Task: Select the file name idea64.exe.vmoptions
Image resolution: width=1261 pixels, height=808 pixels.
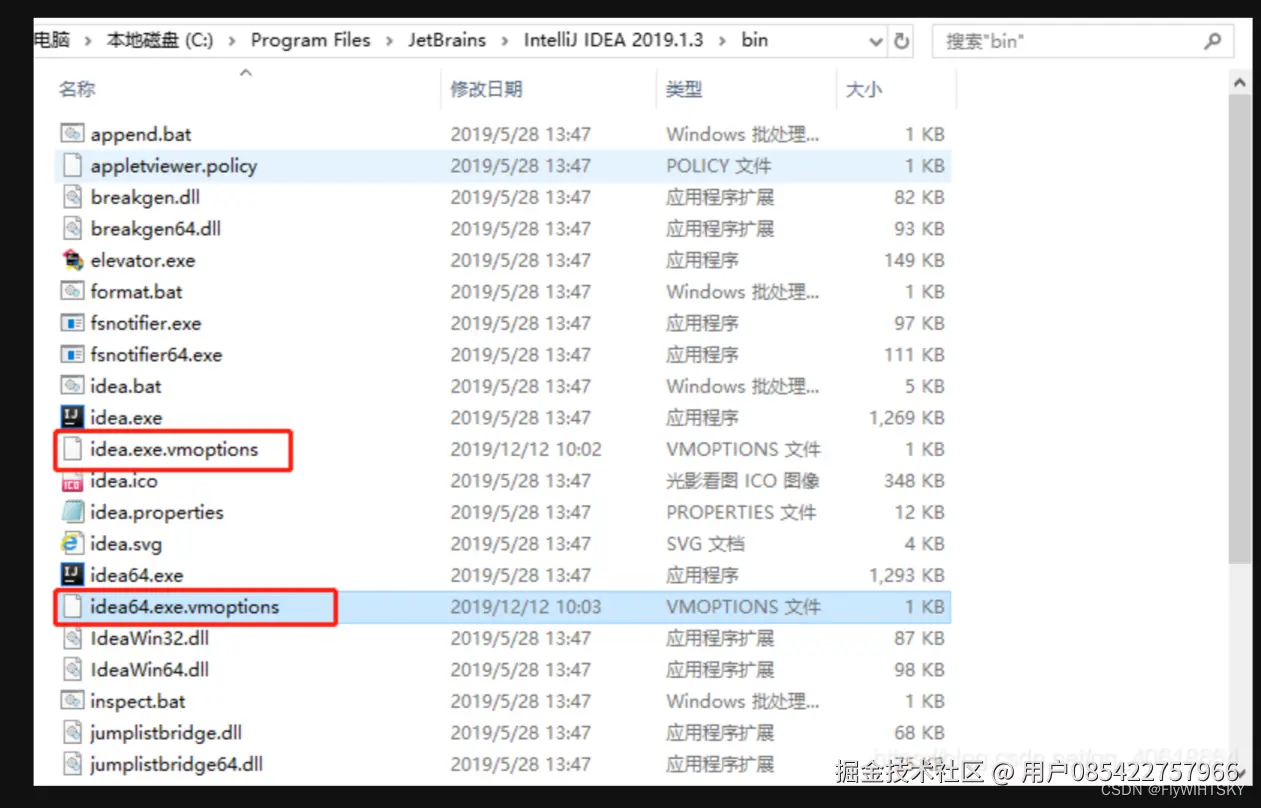Action: (x=185, y=607)
